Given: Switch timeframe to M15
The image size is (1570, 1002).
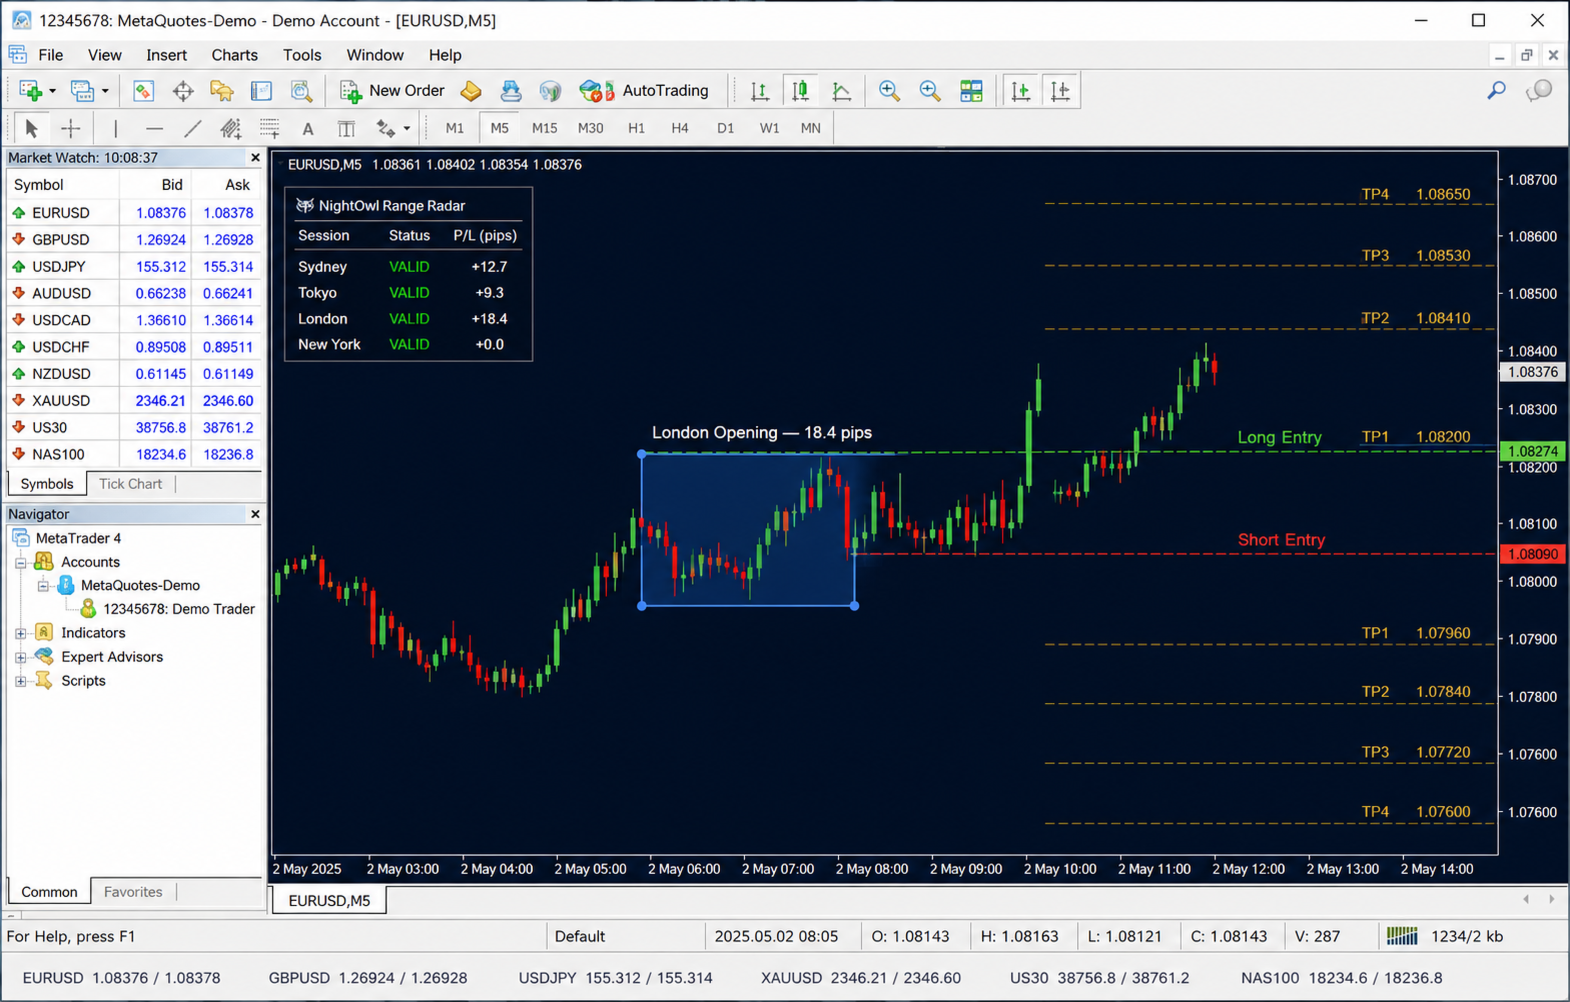Looking at the screenshot, I should [x=544, y=128].
